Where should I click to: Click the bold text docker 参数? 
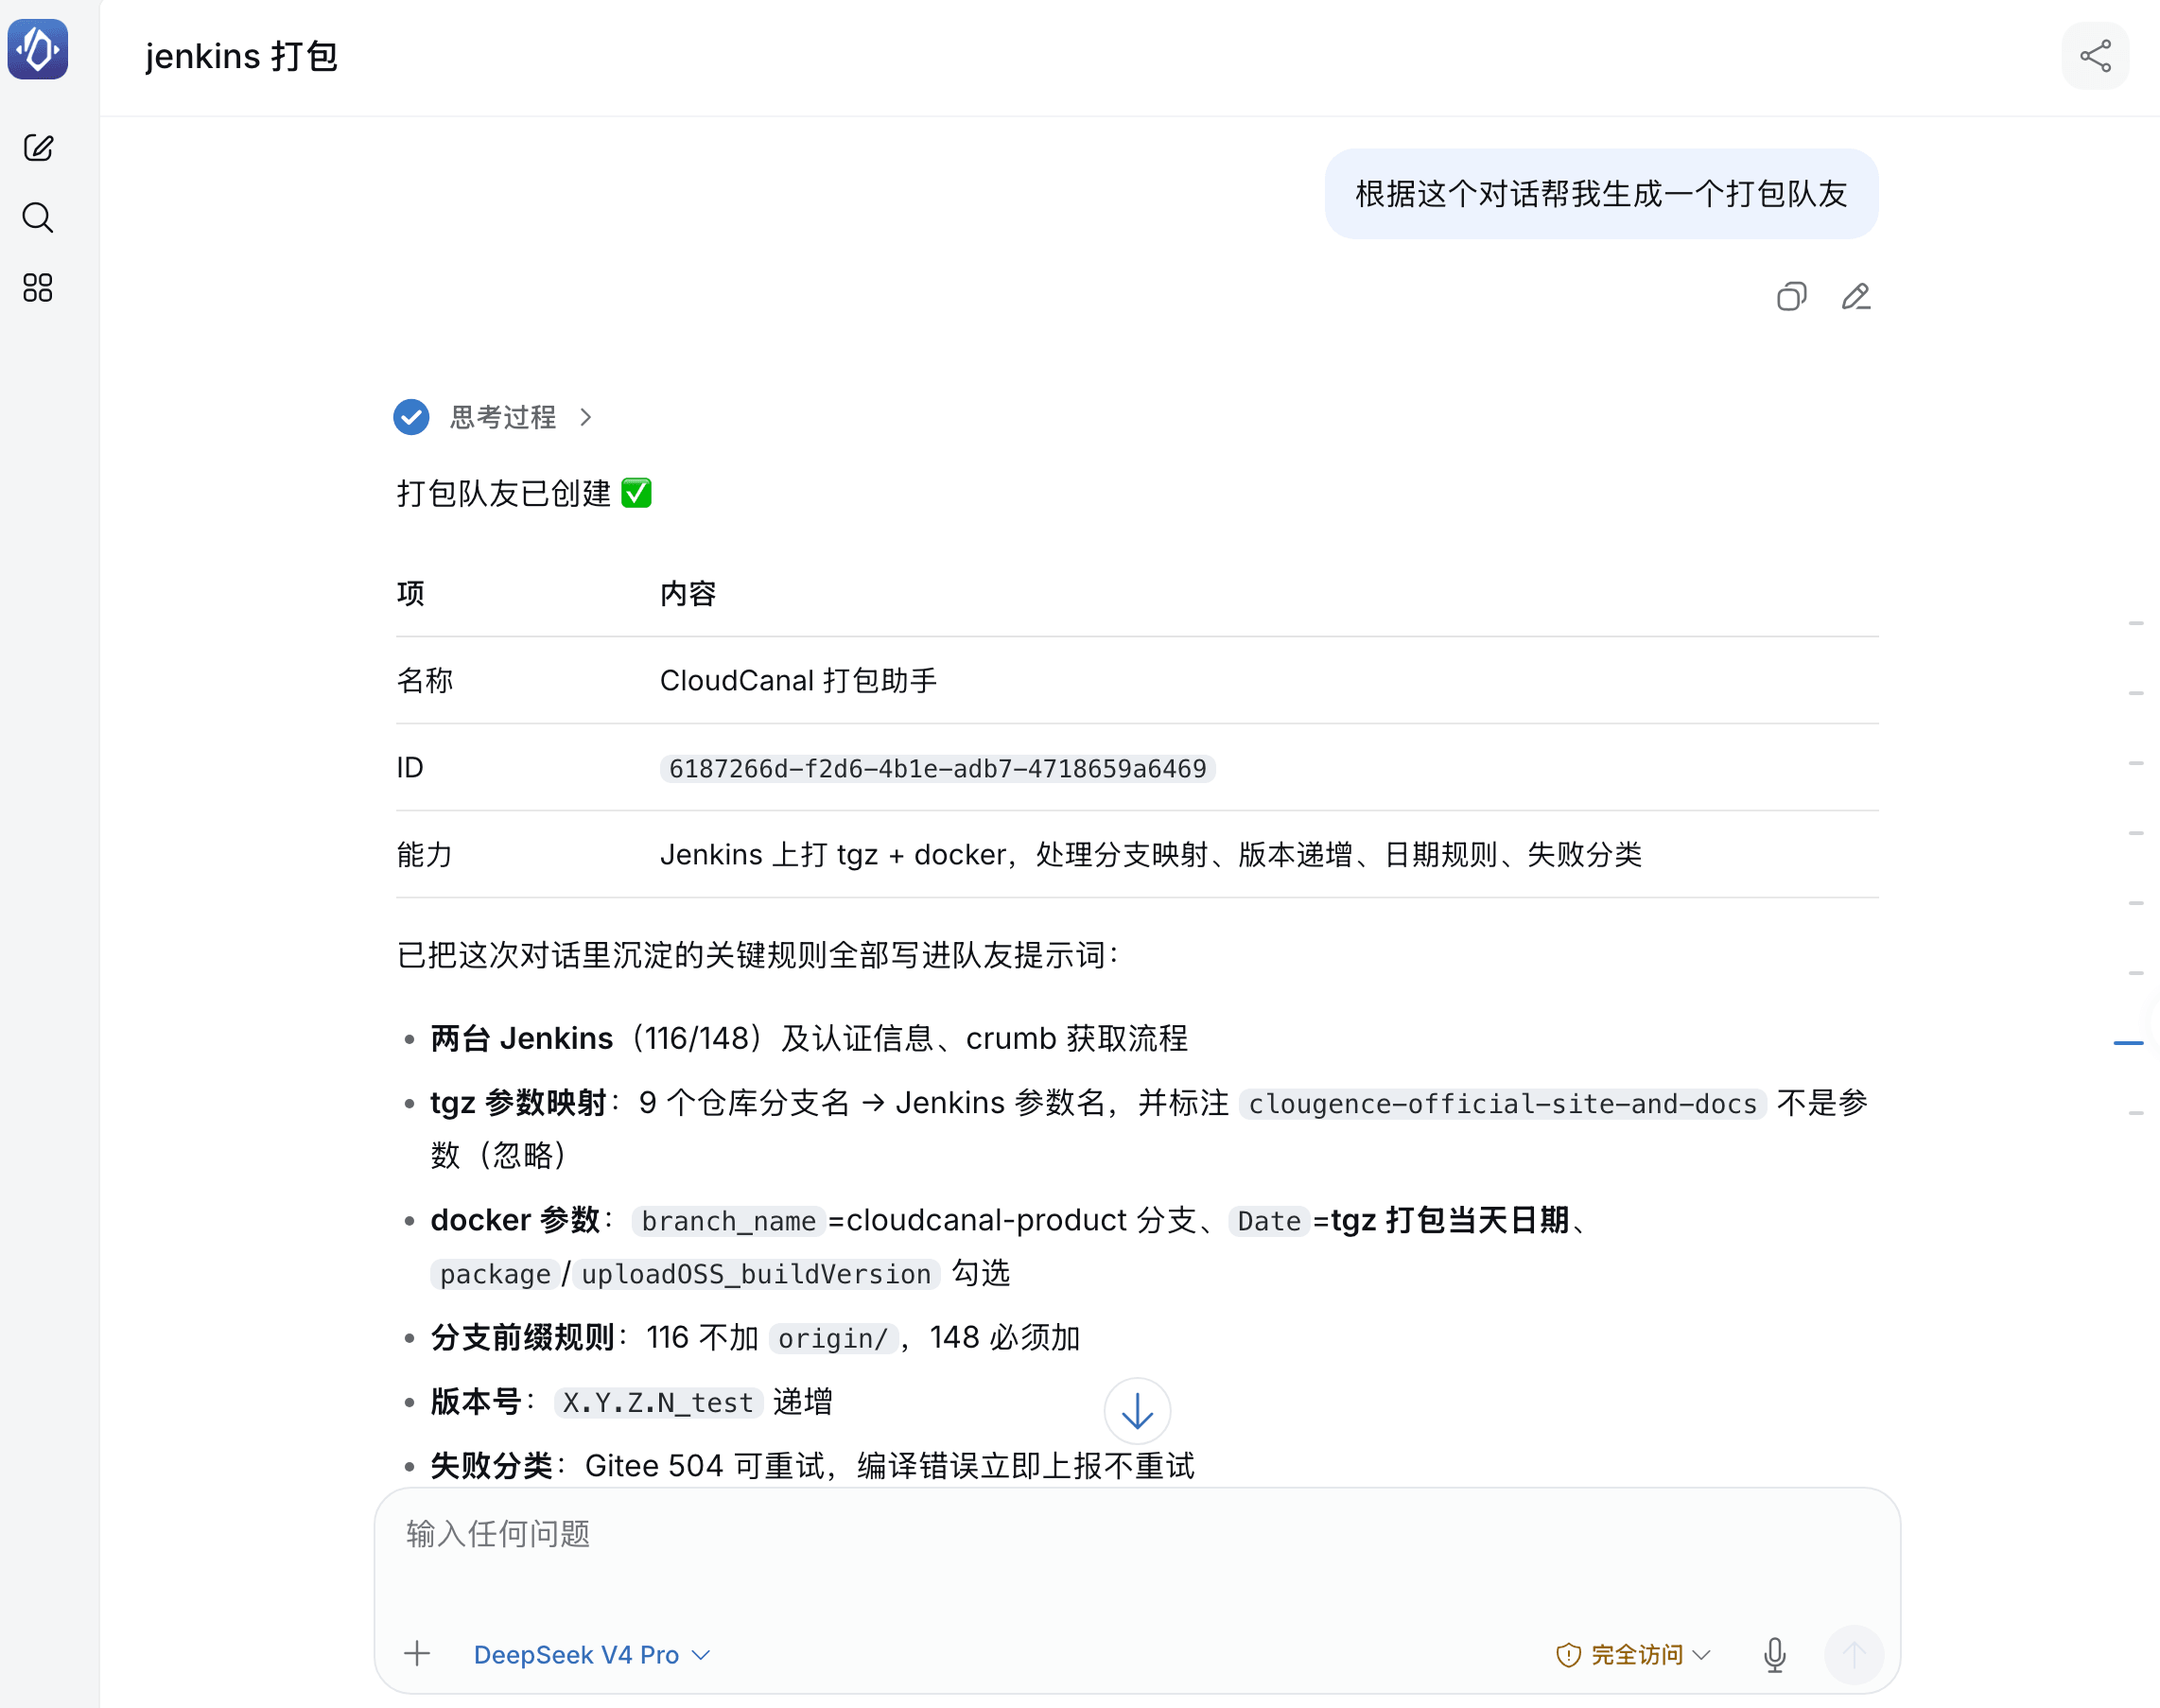point(515,1220)
